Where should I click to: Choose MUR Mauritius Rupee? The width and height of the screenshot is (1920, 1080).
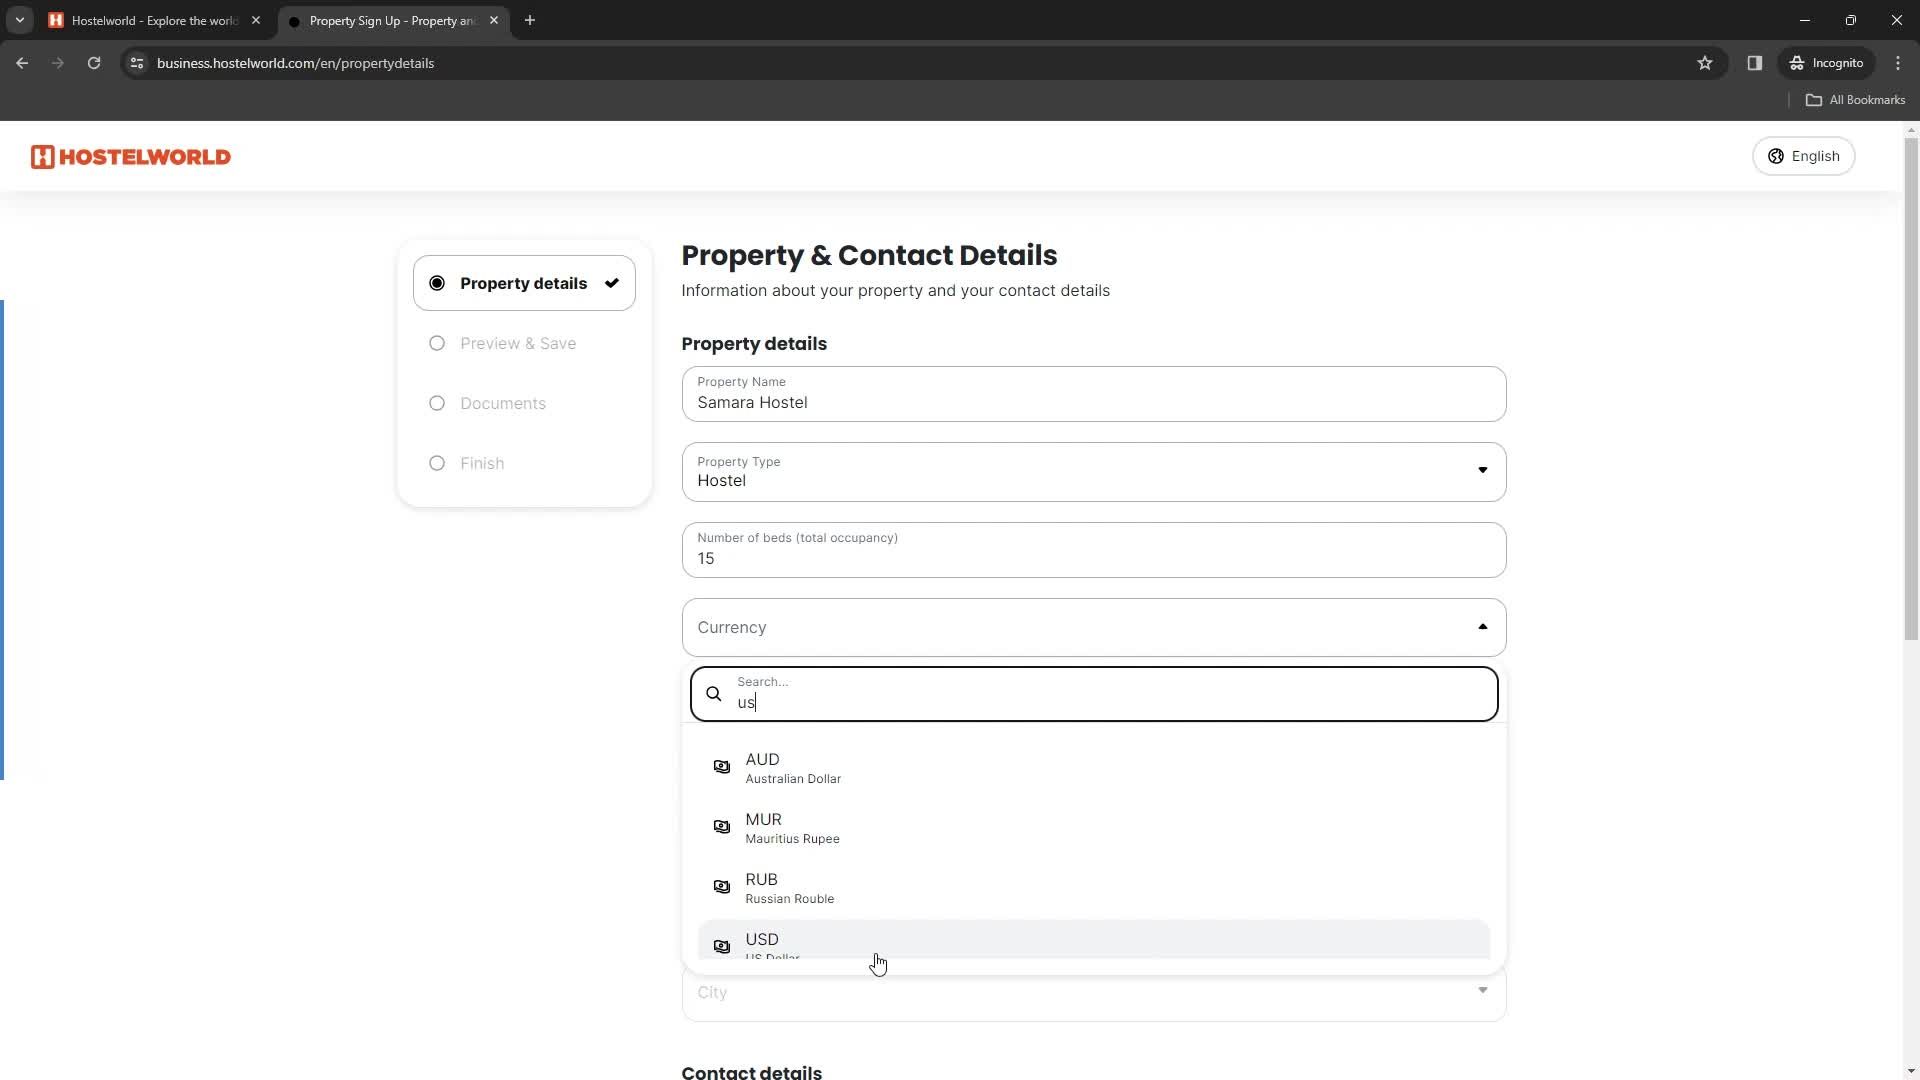(1094, 828)
